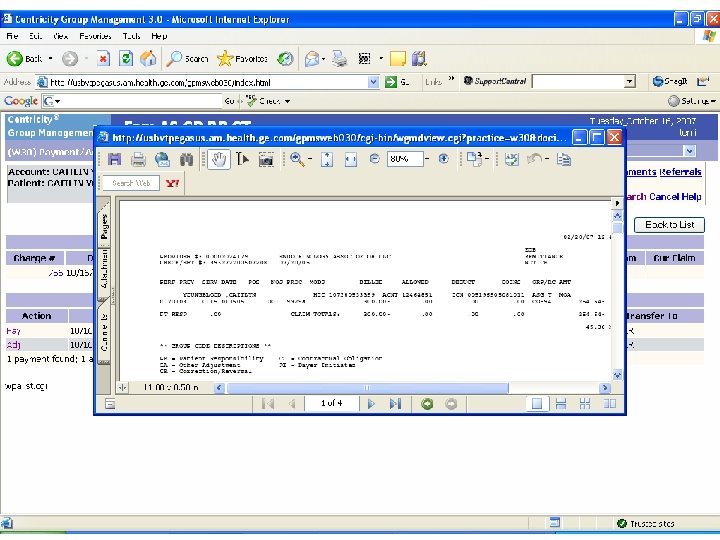This screenshot has width=720, height=540.
Task: Click the zoom percentage field showing 80%
Action: pos(405,159)
